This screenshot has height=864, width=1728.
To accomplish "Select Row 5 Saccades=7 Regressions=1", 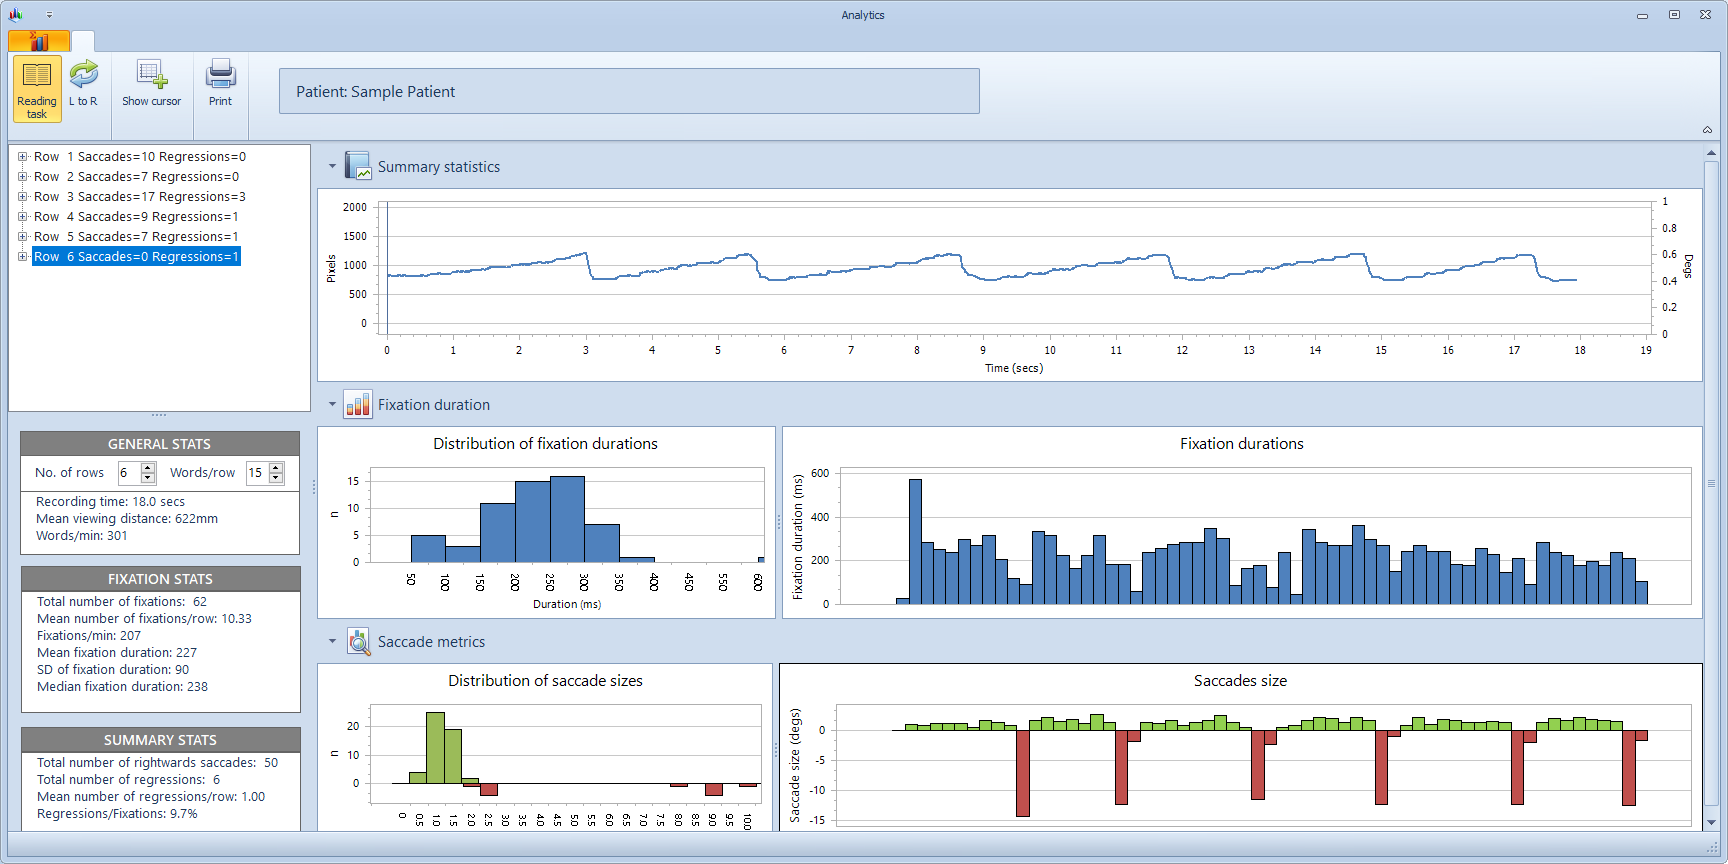I will click(136, 237).
